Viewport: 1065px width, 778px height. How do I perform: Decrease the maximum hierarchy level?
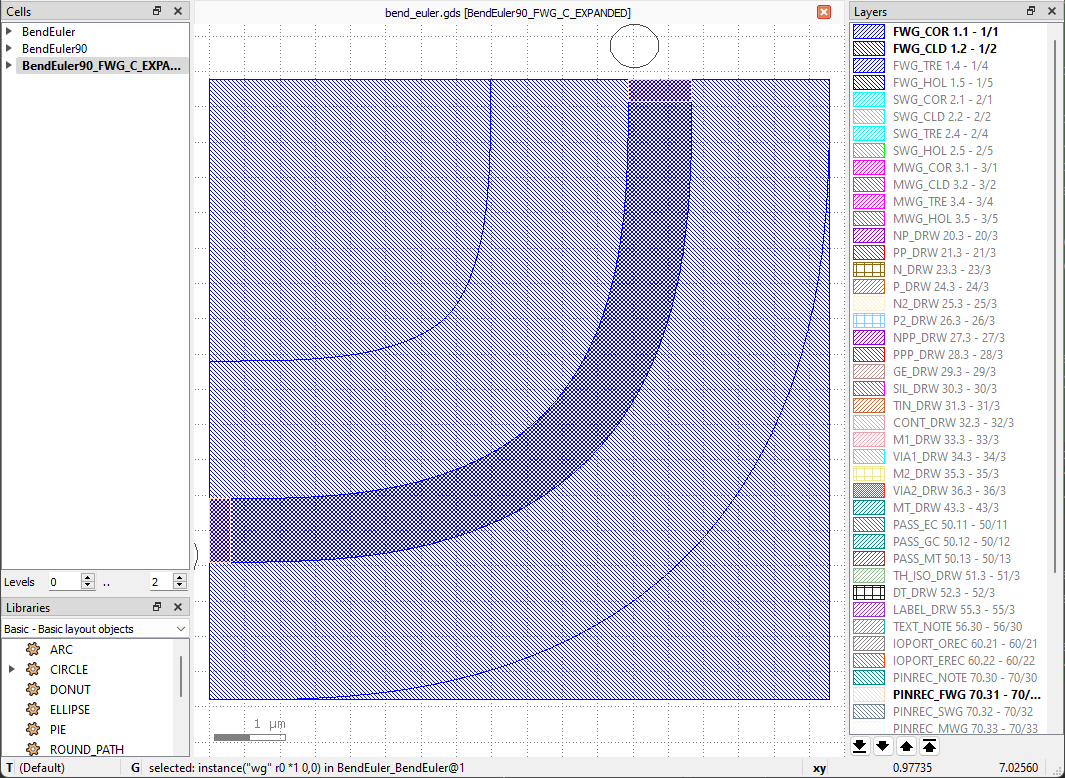(x=179, y=586)
